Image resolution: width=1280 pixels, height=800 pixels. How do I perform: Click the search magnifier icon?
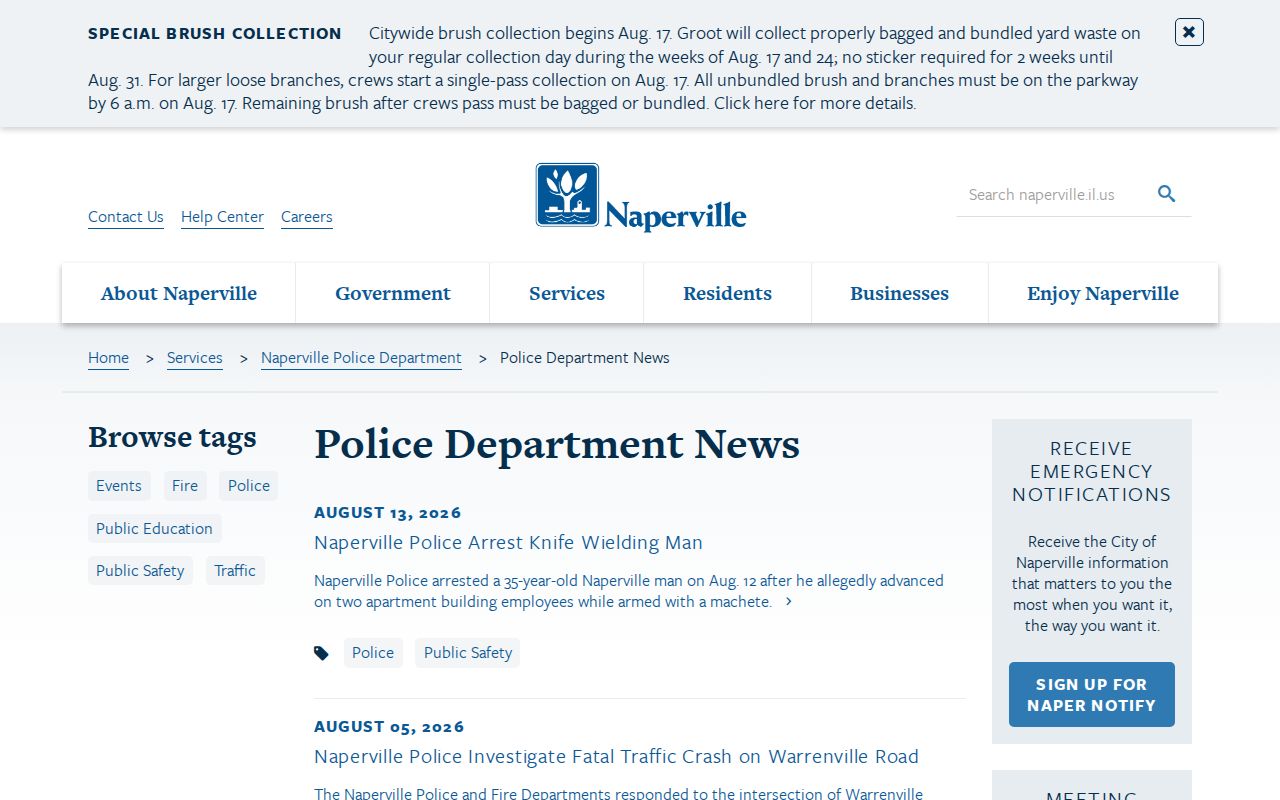[1167, 194]
